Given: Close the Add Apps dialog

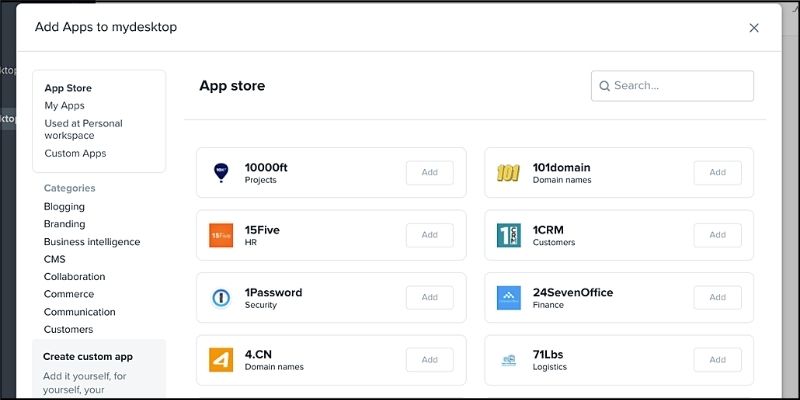Looking at the screenshot, I should [x=754, y=28].
